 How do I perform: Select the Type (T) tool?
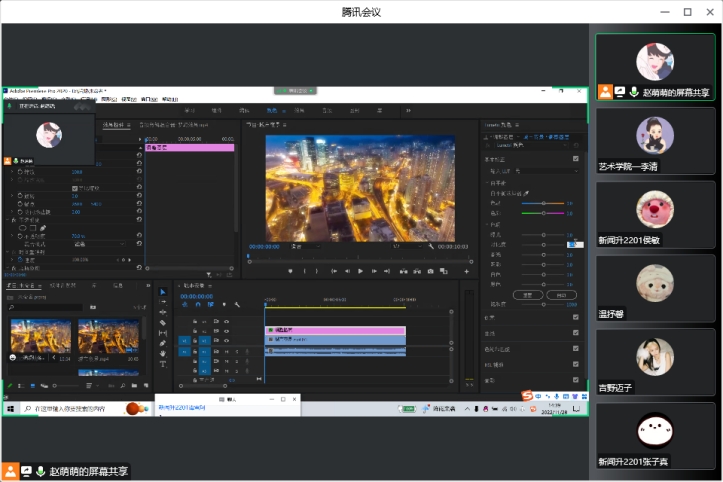[x=163, y=364]
